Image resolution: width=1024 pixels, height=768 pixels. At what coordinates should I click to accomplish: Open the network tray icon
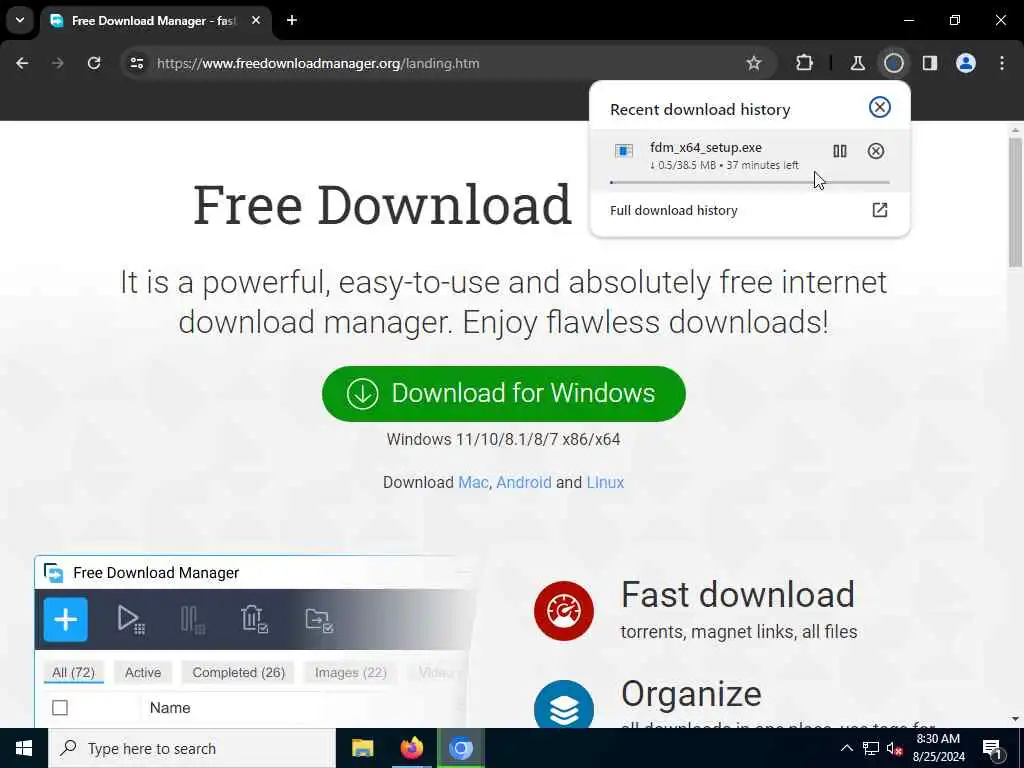pyautogui.click(x=871, y=748)
